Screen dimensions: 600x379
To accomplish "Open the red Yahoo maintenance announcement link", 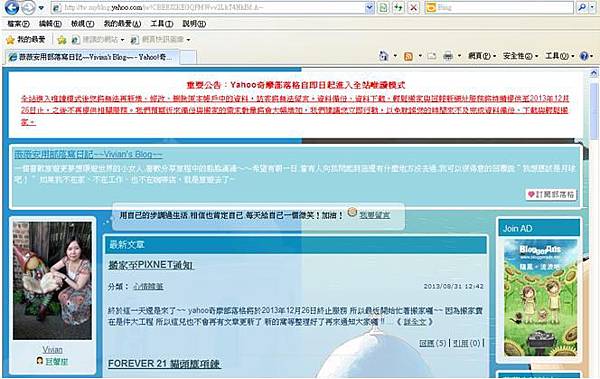I will tap(295, 110).
